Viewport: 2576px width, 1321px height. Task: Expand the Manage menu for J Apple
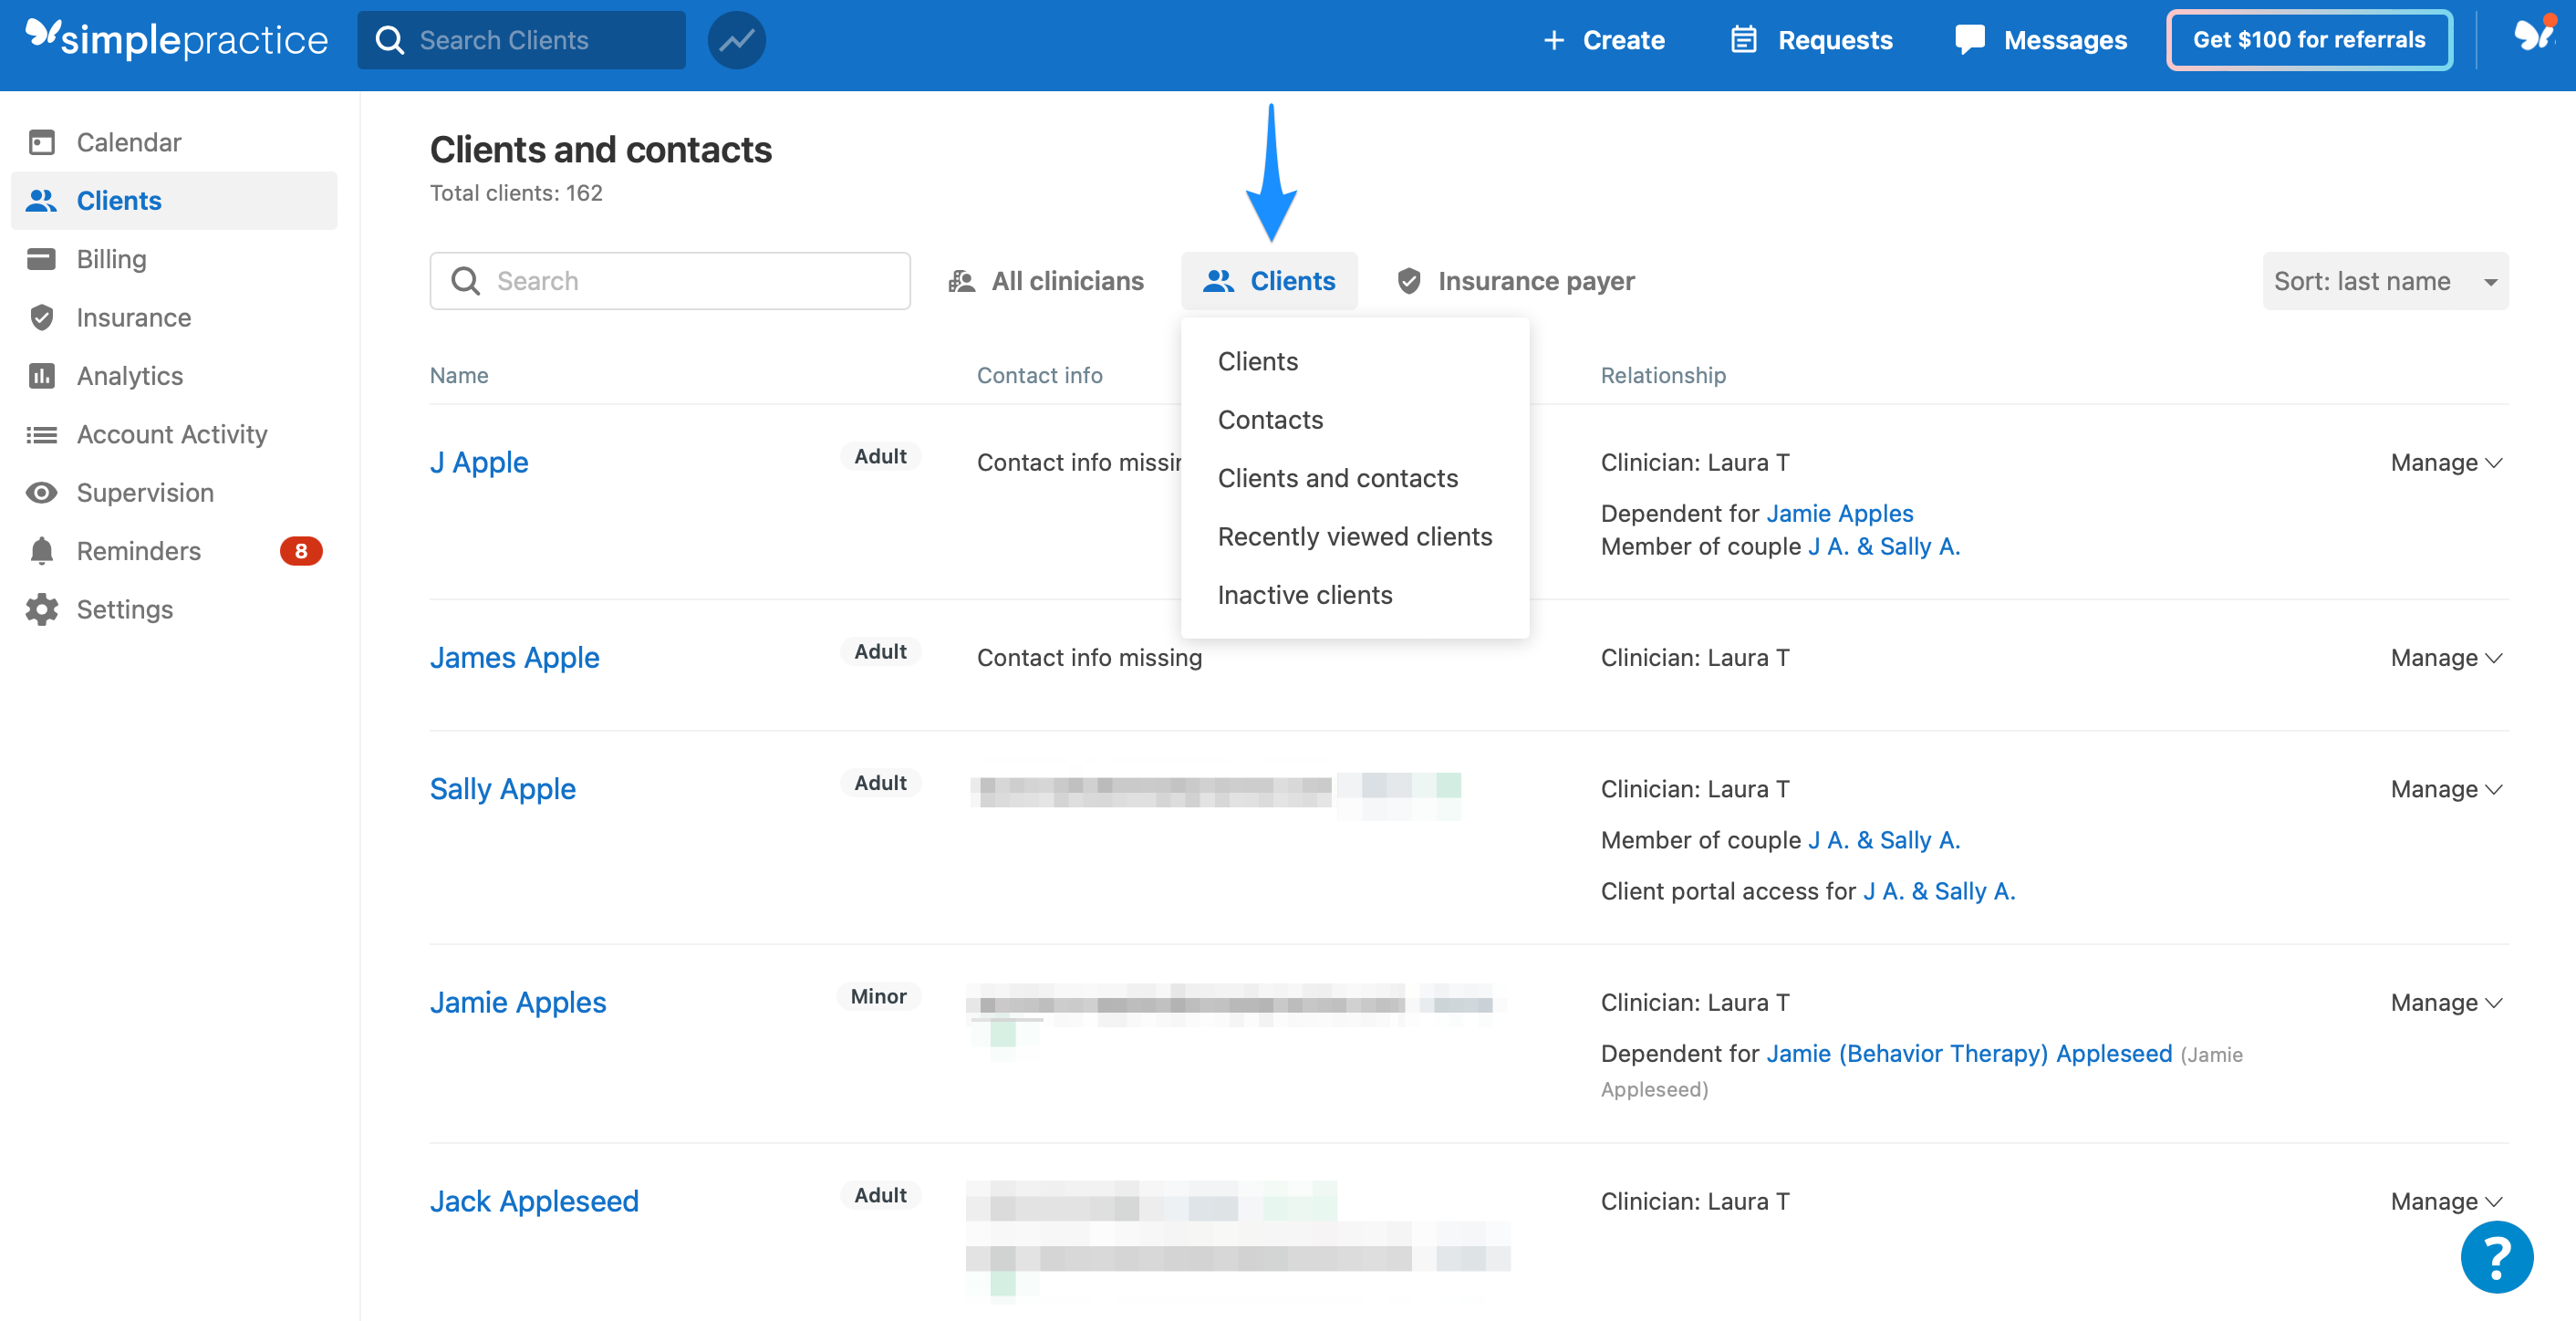[2446, 462]
